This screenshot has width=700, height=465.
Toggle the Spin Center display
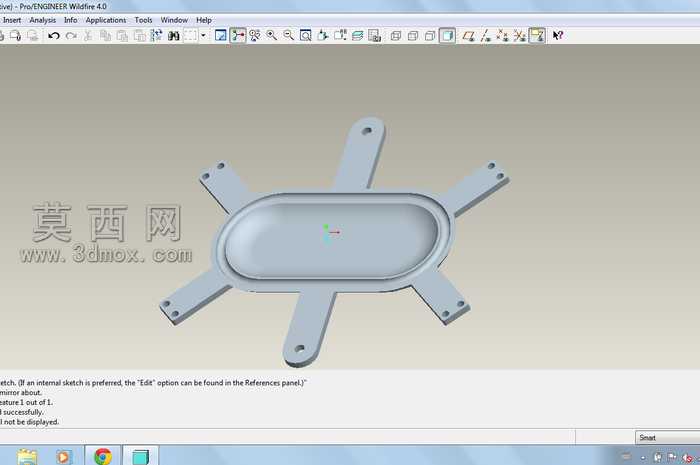[238, 36]
